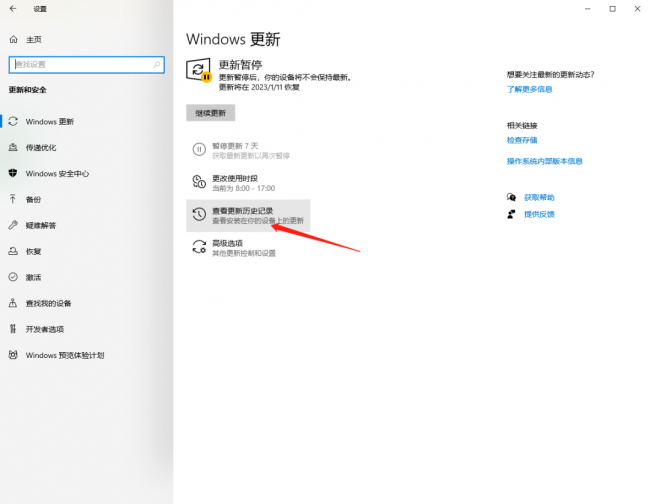
Task: Maximize the Settings window
Action: click(x=612, y=9)
